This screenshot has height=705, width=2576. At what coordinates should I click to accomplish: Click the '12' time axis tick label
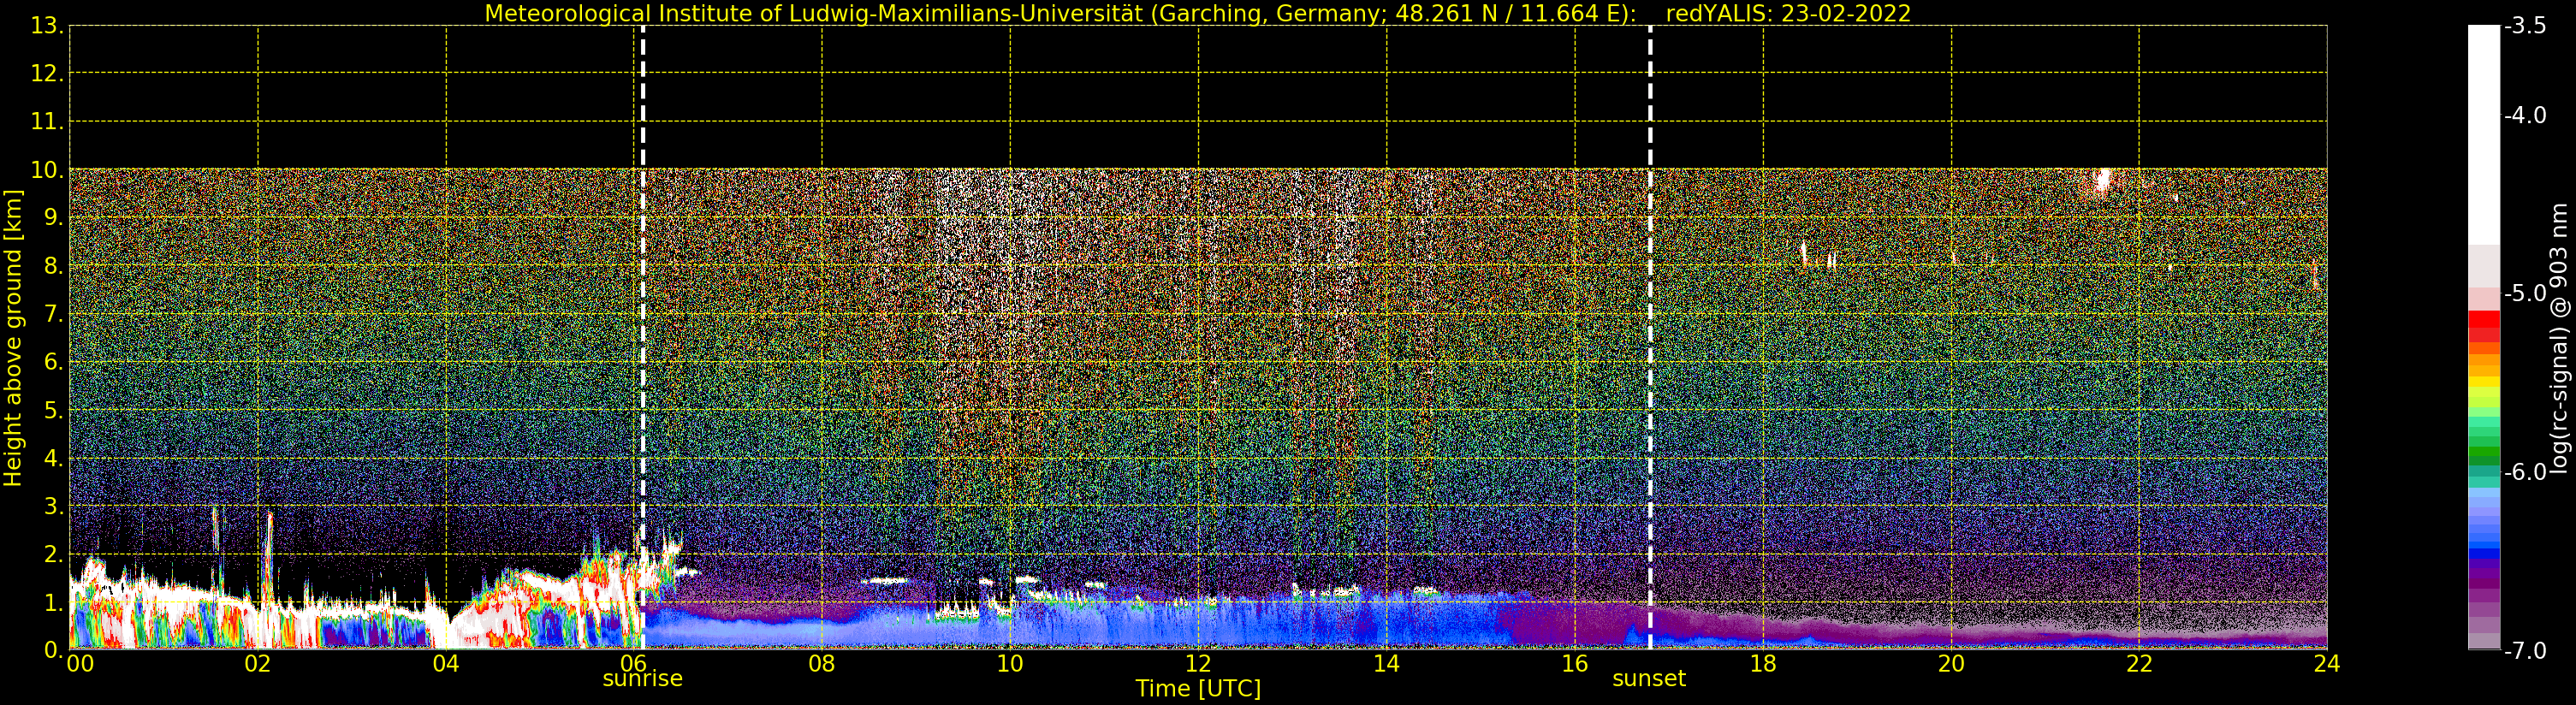click(1198, 664)
